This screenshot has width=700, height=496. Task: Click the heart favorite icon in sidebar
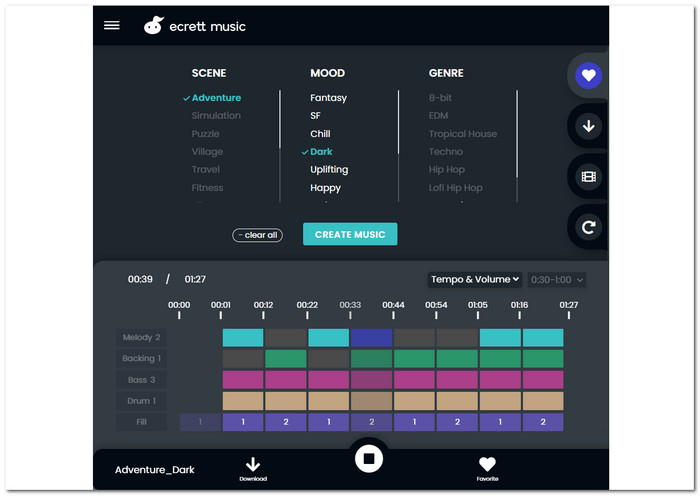click(589, 76)
